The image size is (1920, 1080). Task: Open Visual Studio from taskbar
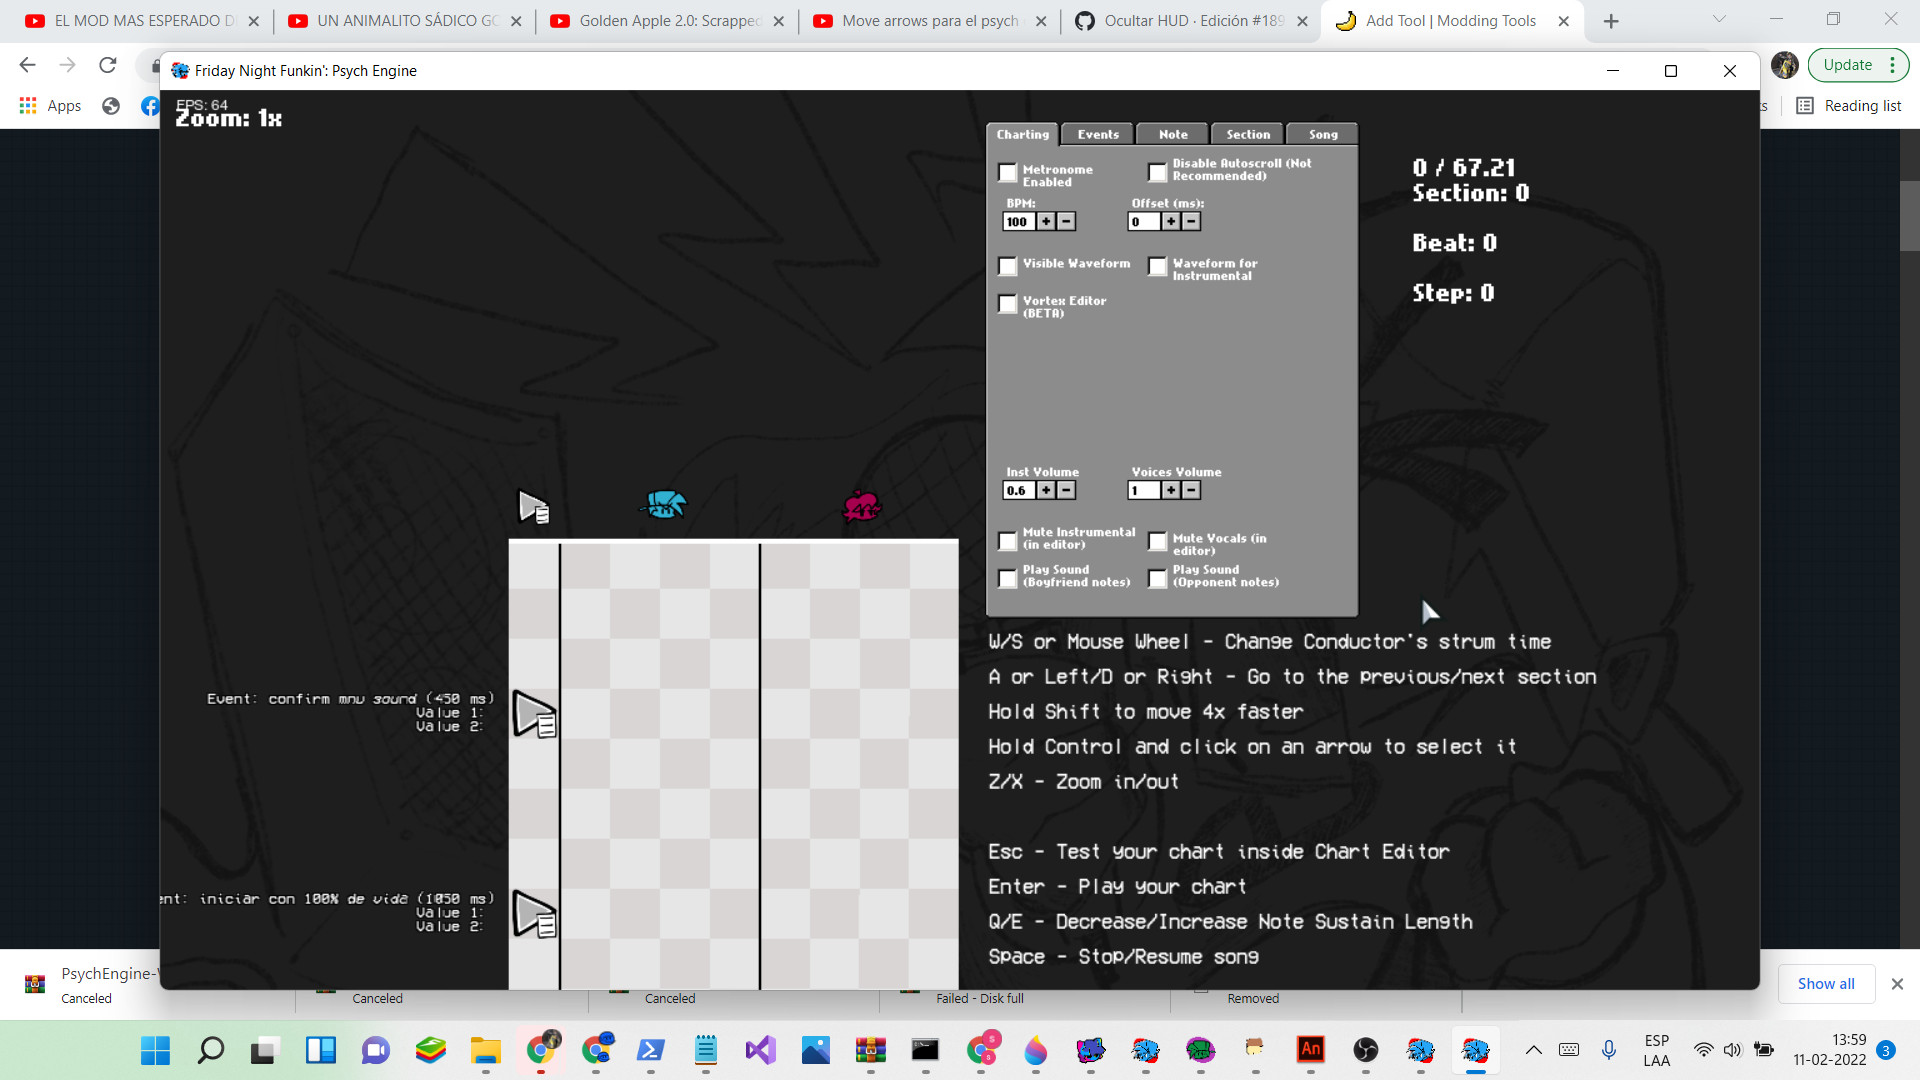pos(760,1050)
